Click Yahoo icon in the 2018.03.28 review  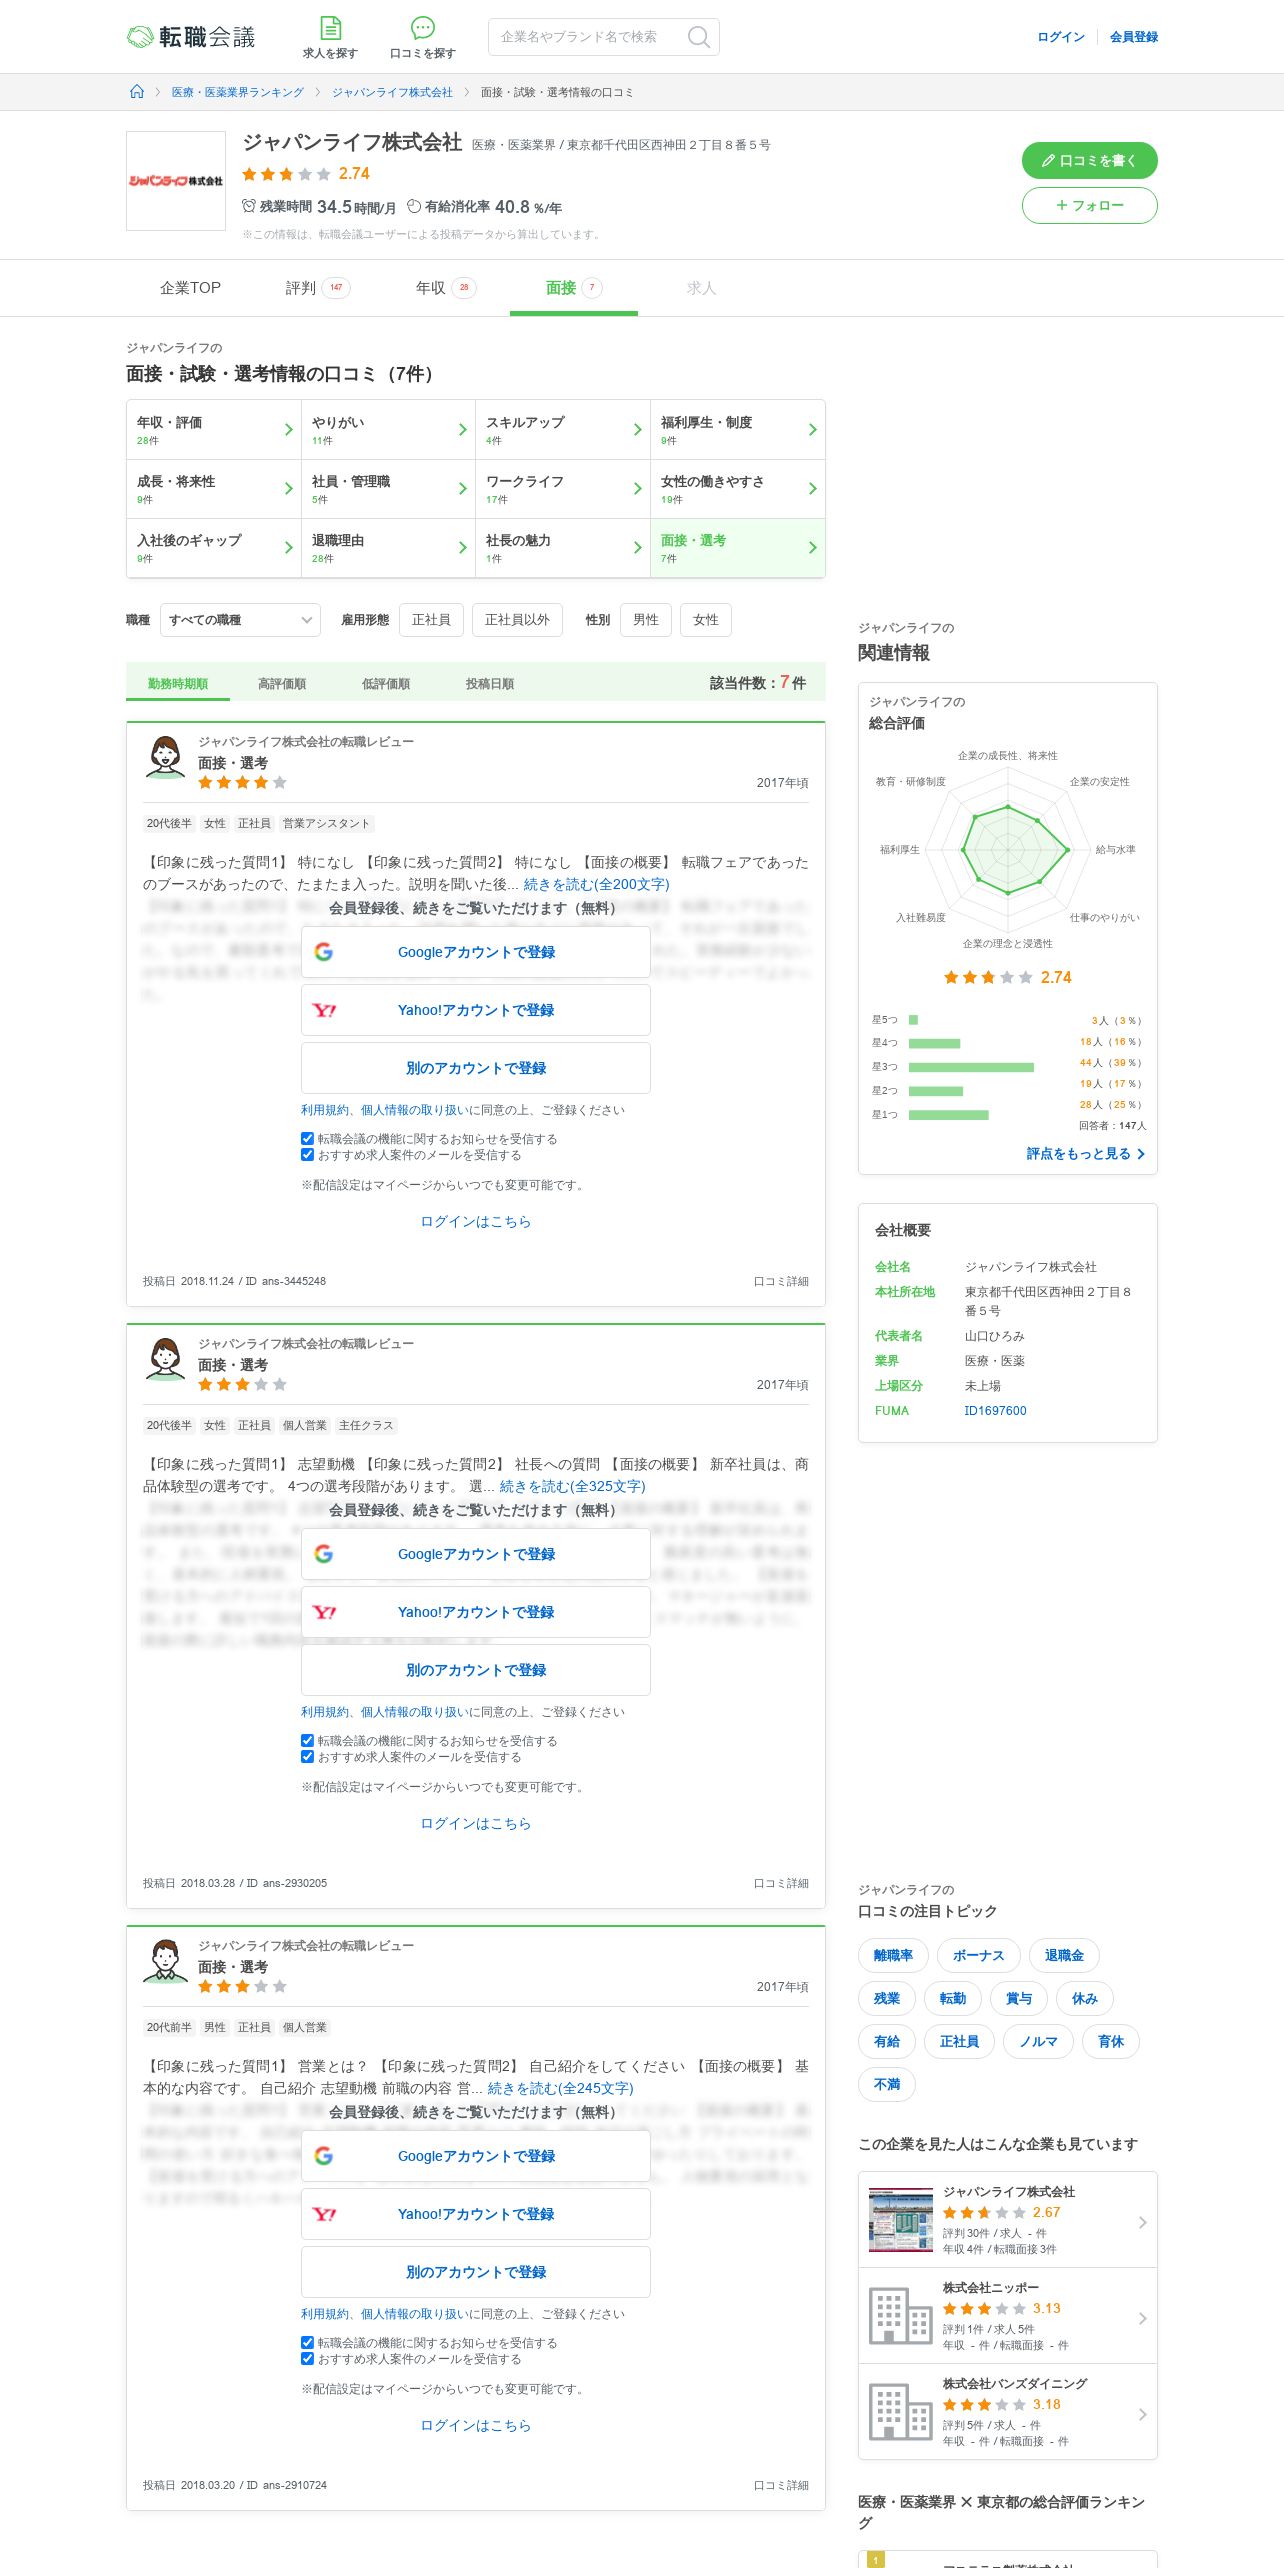324,1612
